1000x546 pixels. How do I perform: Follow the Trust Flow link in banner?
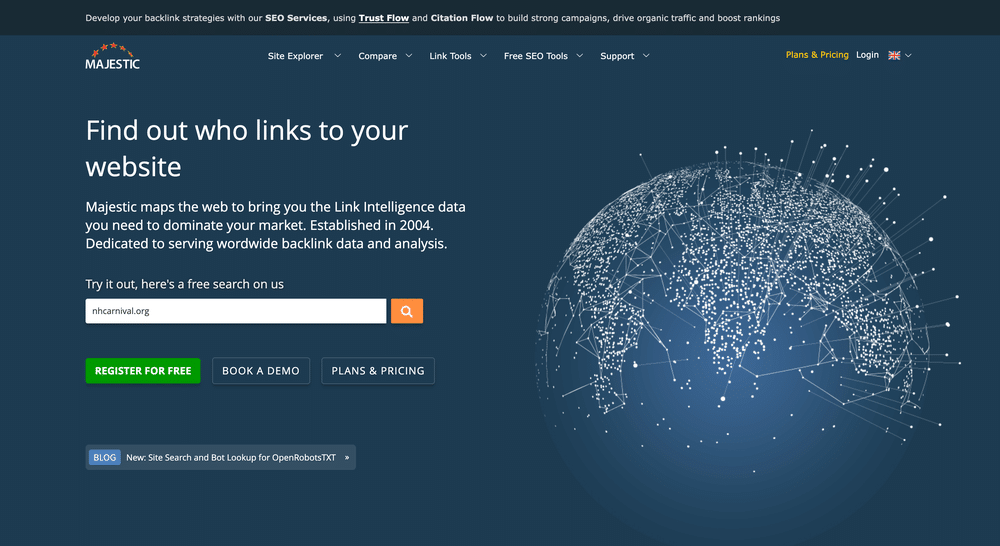click(x=384, y=18)
